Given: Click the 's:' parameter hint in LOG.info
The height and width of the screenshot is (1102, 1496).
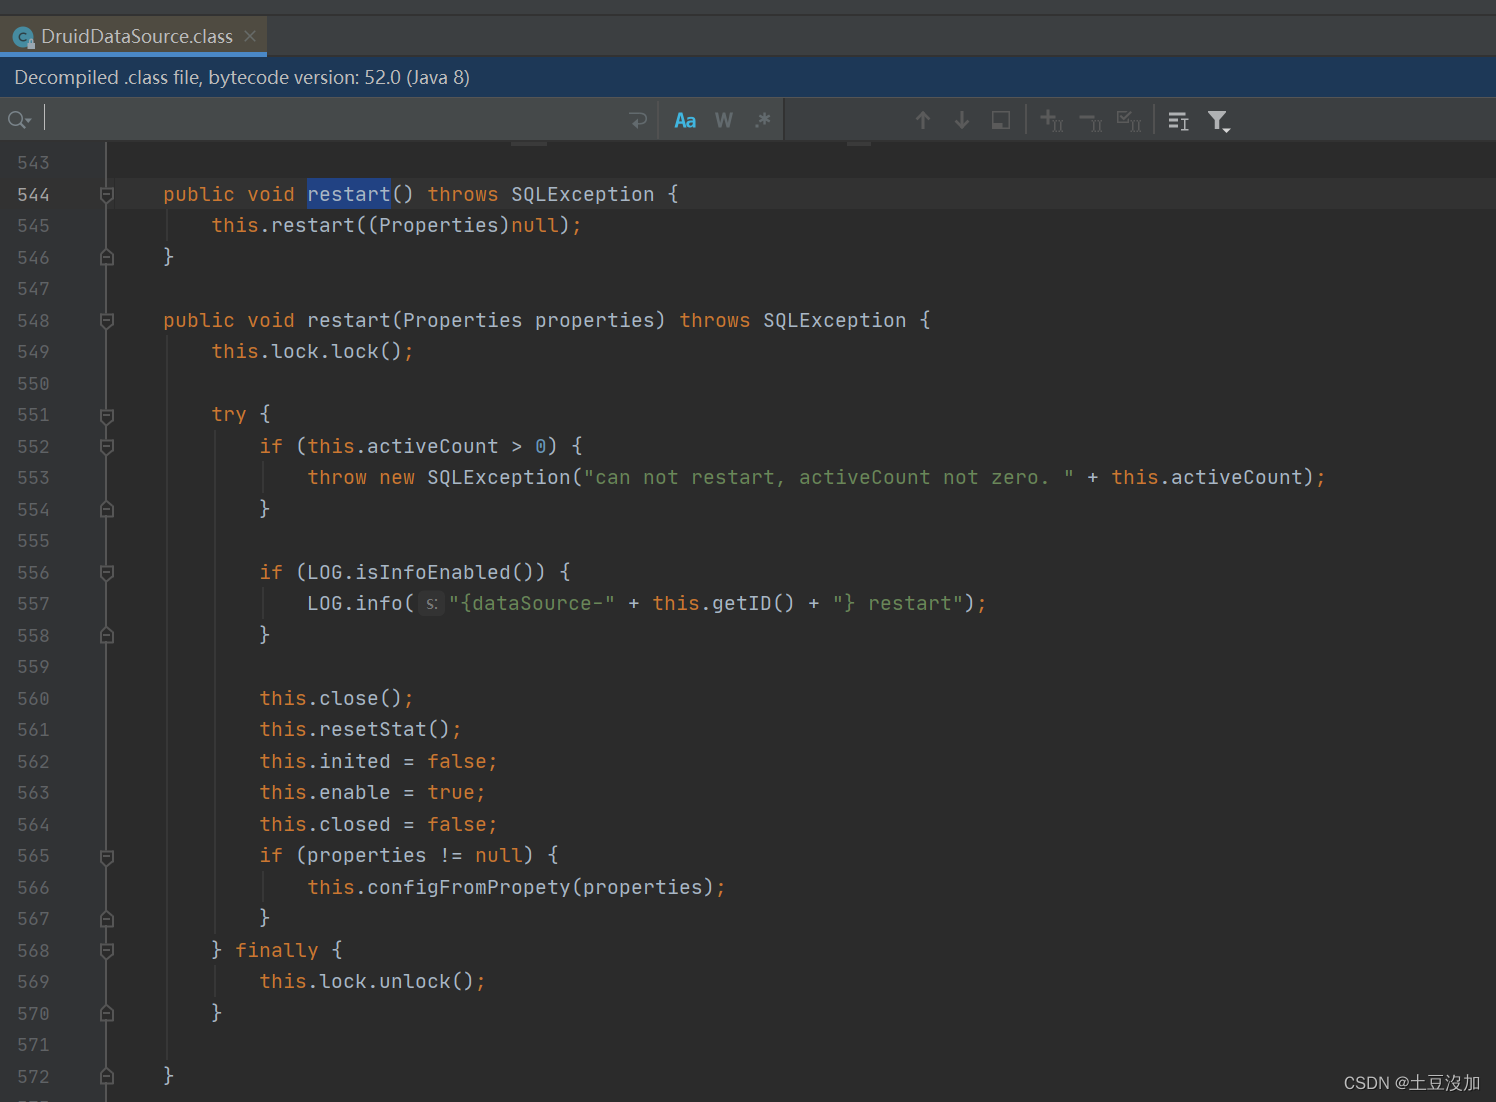Looking at the screenshot, I should click(431, 604).
